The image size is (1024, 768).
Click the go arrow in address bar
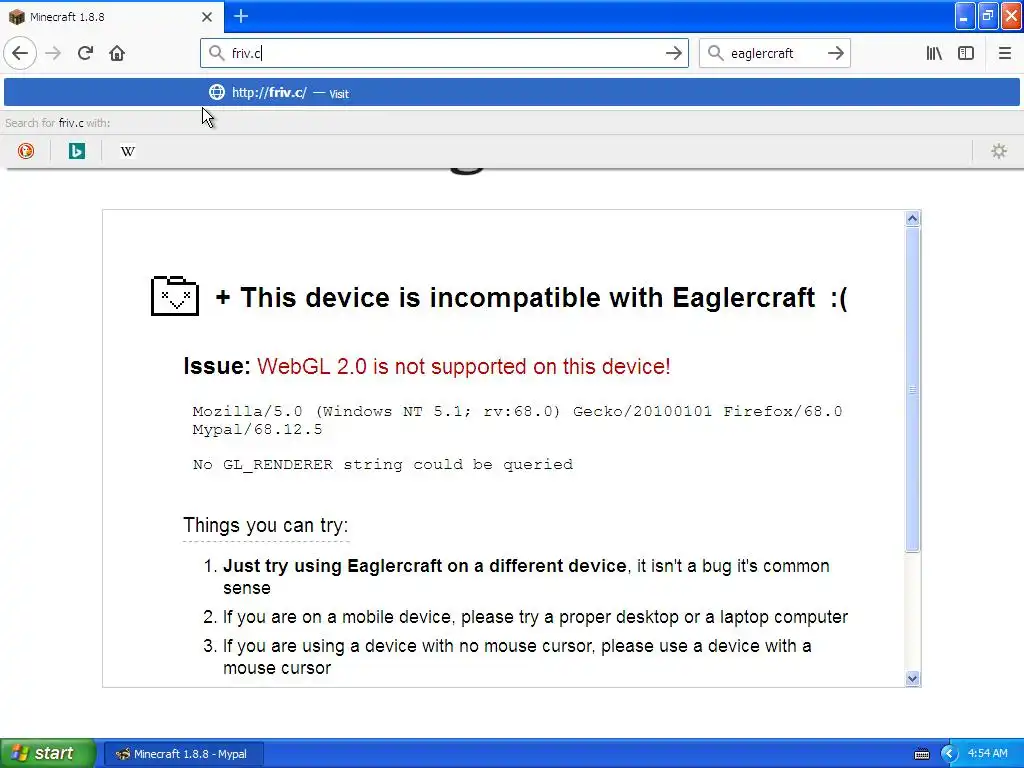(673, 53)
